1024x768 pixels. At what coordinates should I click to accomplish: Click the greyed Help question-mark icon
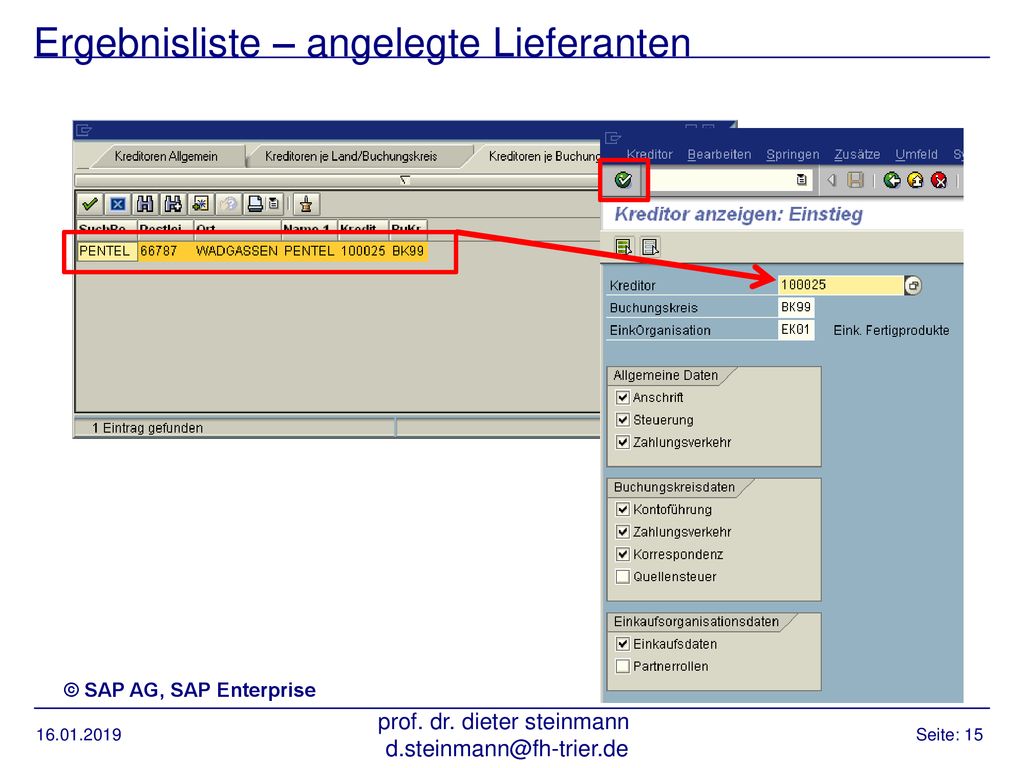coord(228,204)
